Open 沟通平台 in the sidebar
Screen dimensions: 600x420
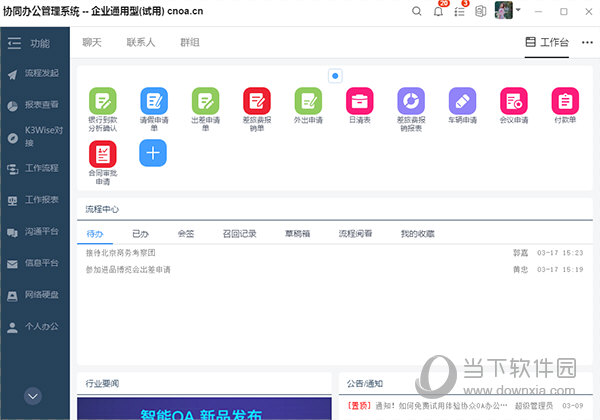click(34, 231)
